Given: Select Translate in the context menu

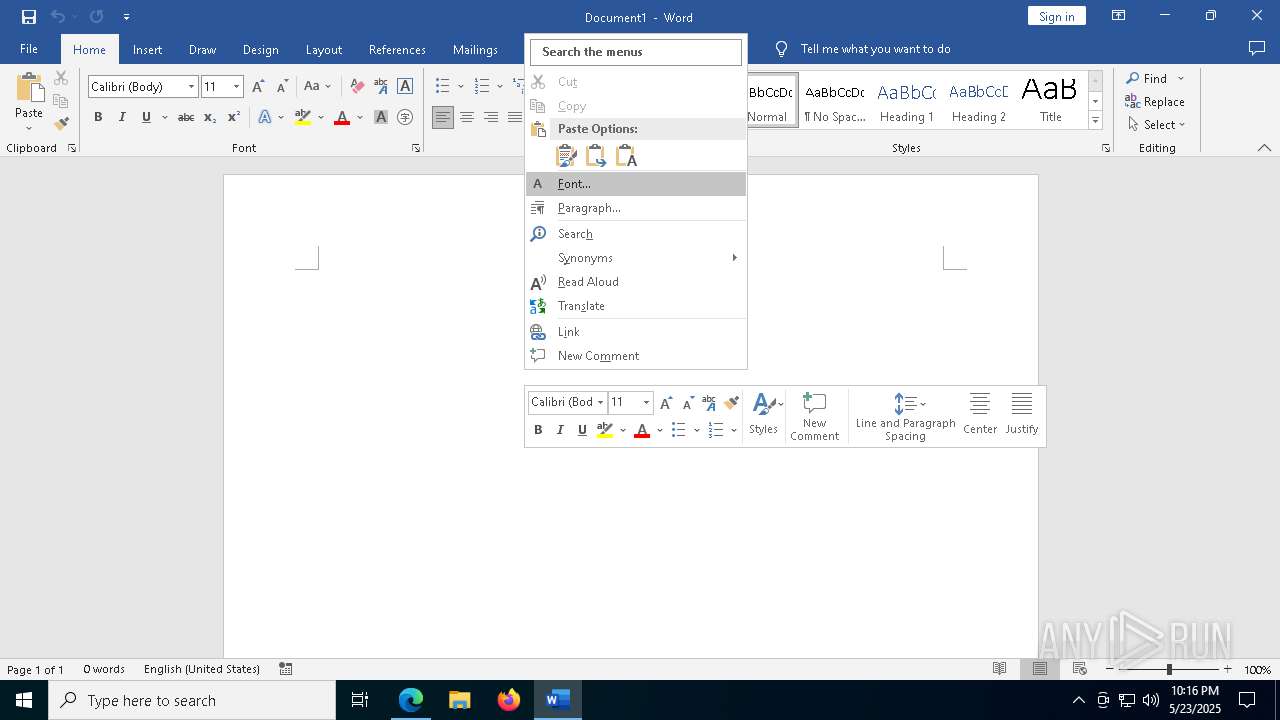Looking at the screenshot, I should coord(636,306).
